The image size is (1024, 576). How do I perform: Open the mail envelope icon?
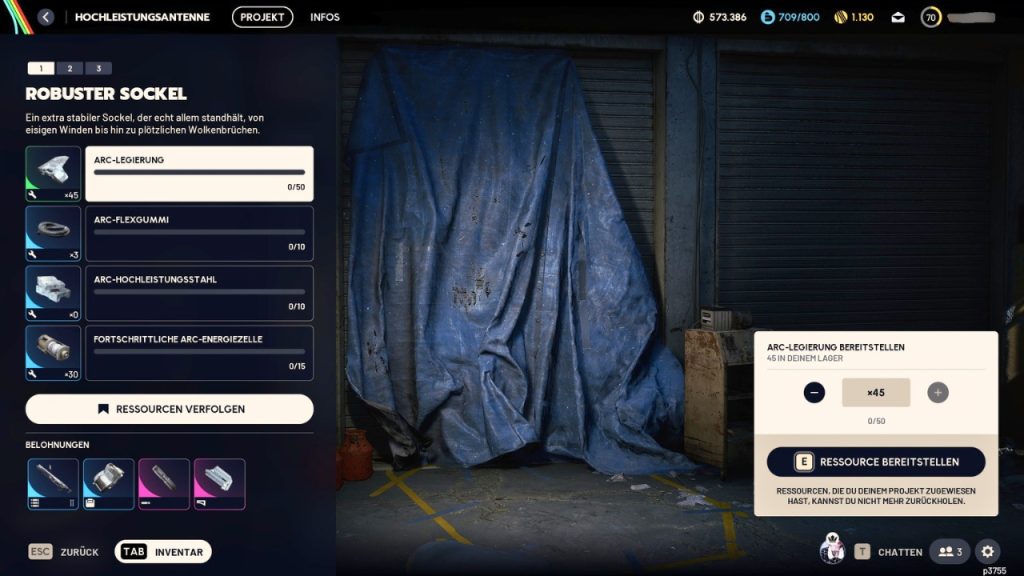pos(897,17)
